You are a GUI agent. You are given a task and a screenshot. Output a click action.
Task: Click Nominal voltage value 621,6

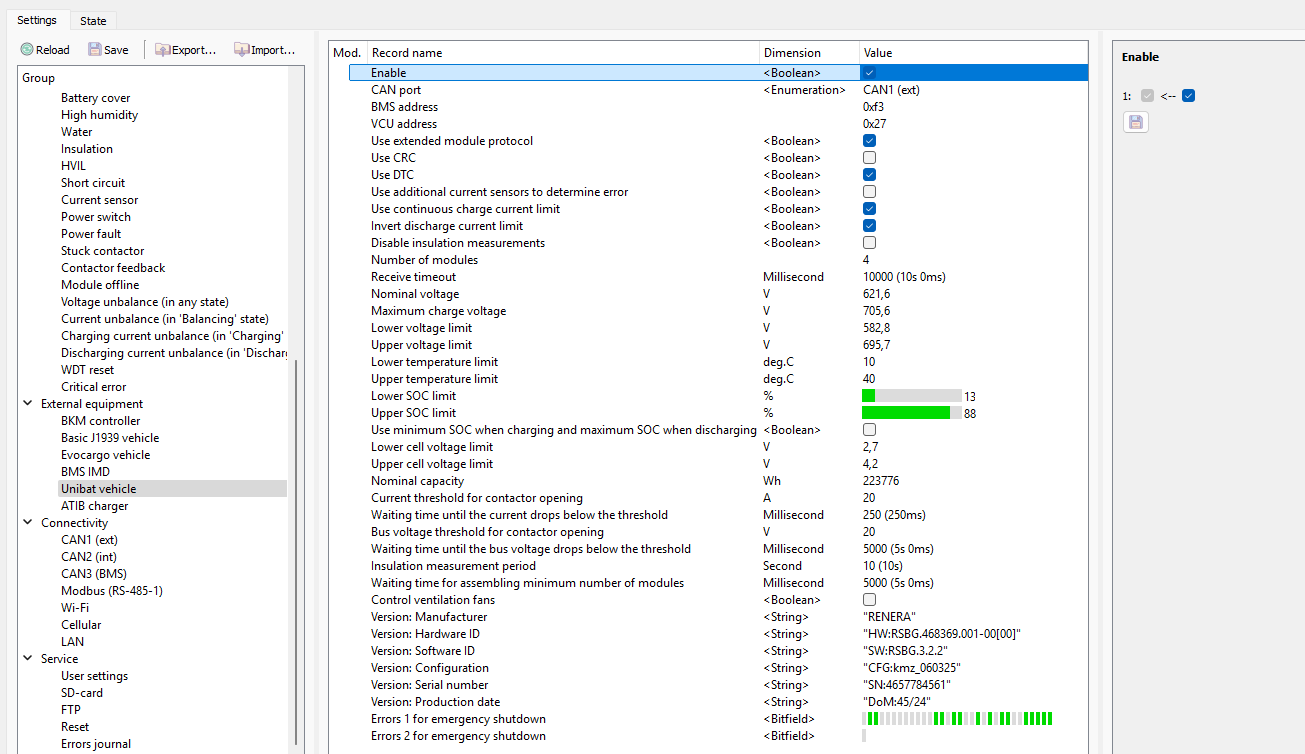(x=877, y=294)
